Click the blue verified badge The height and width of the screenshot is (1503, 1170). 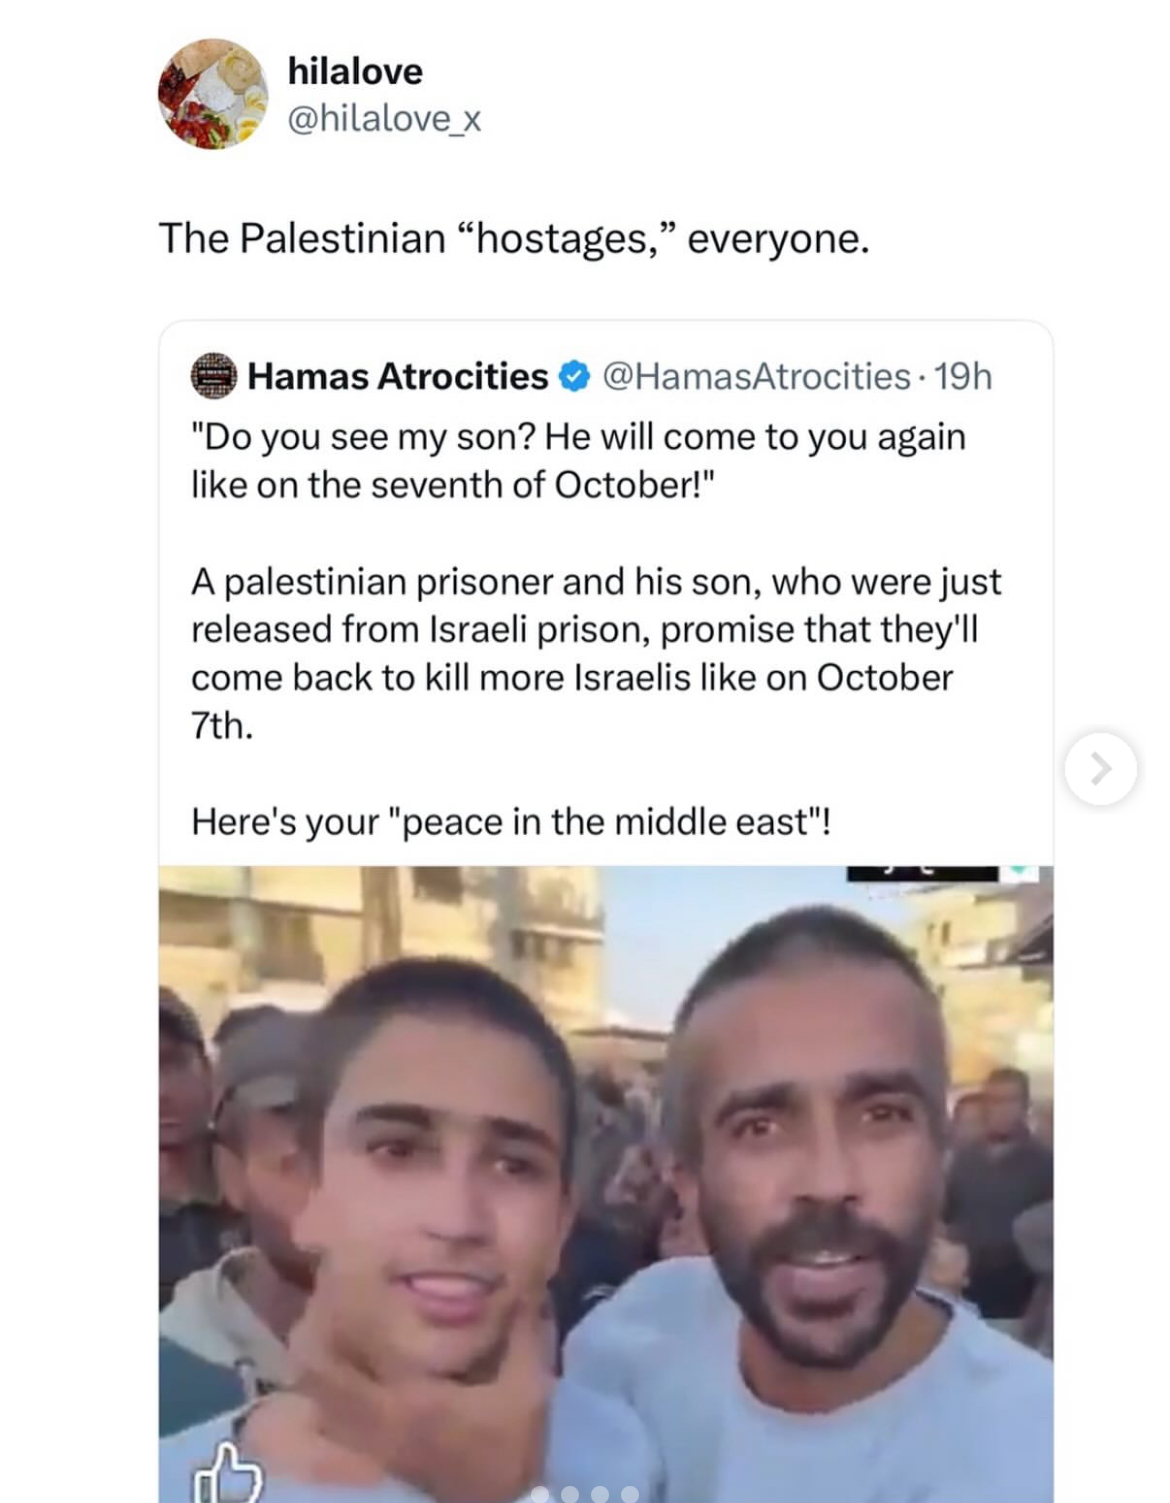573,376
